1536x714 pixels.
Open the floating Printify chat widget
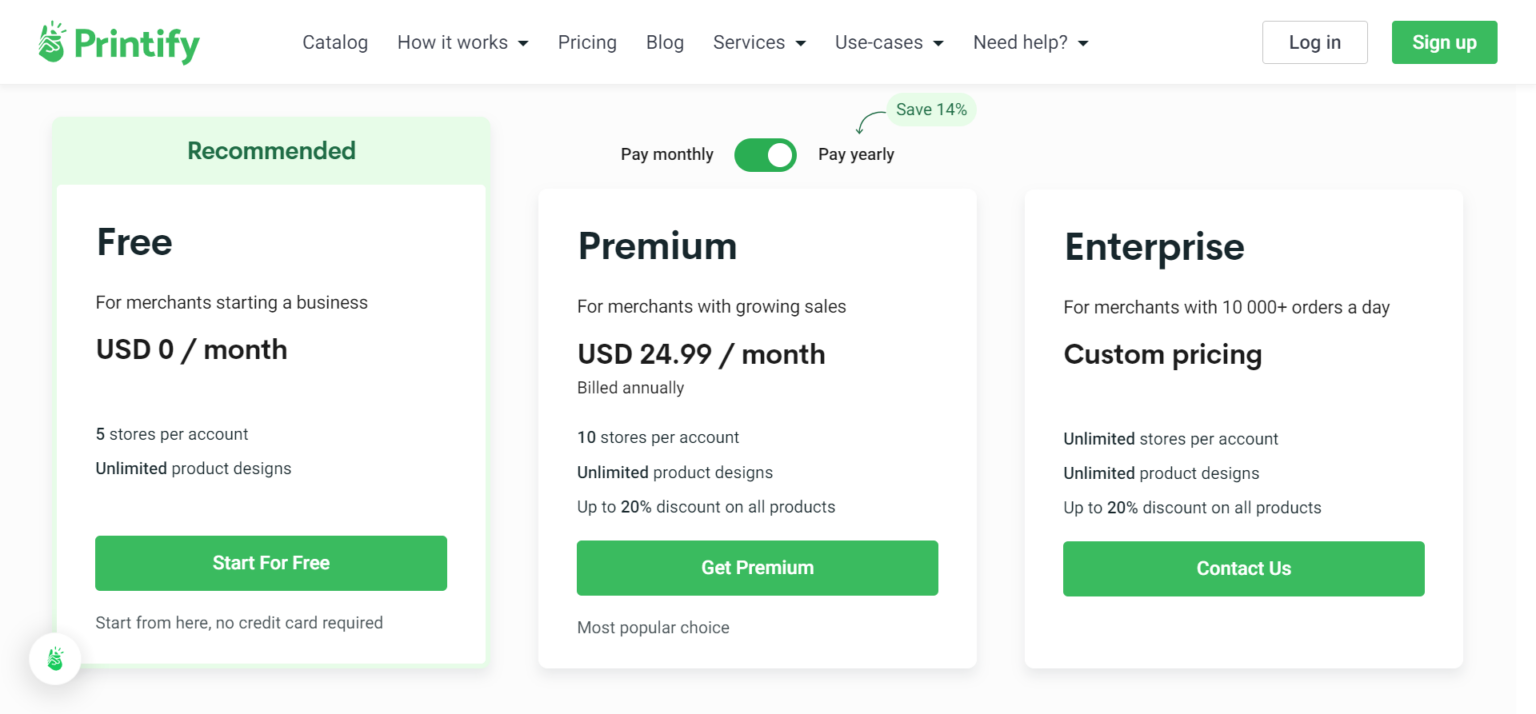[55, 659]
